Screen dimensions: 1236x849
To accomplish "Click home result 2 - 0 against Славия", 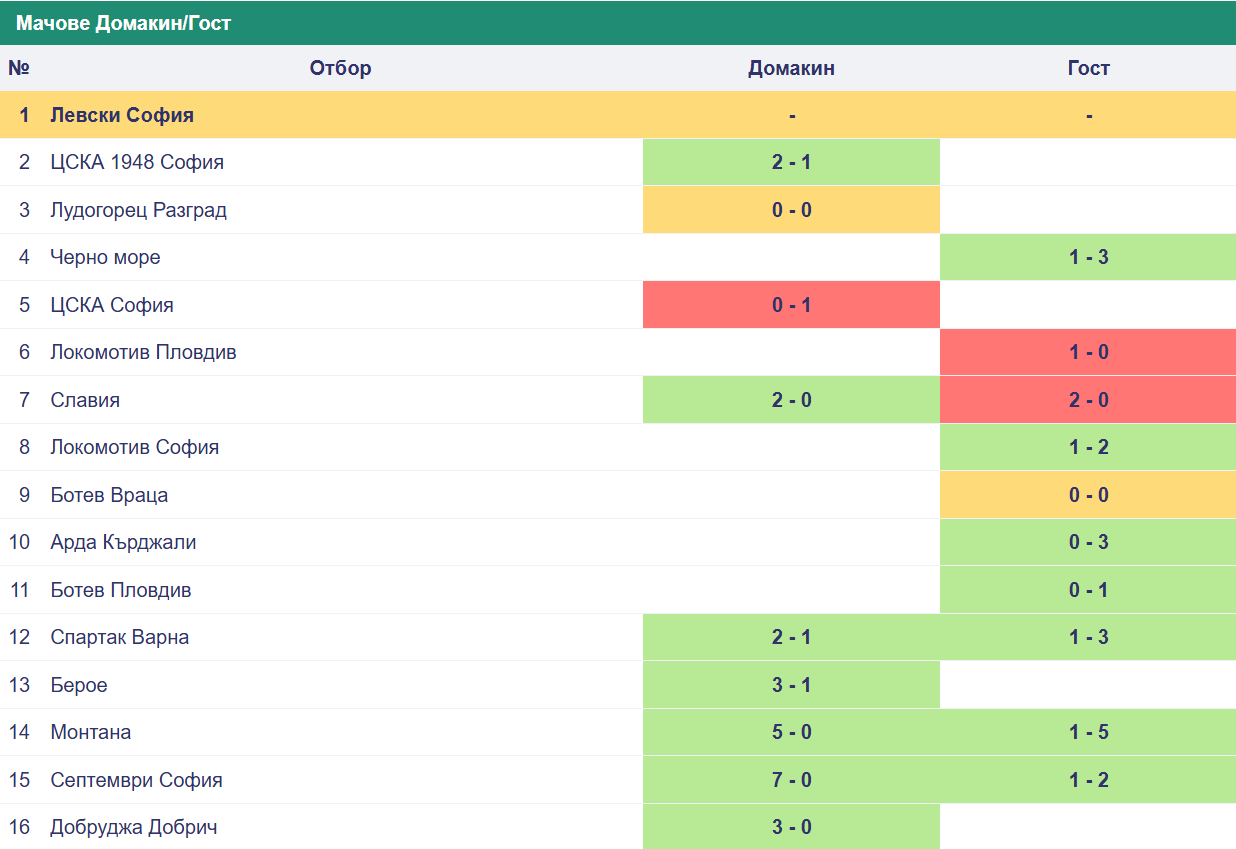I will [x=791, y=400].
